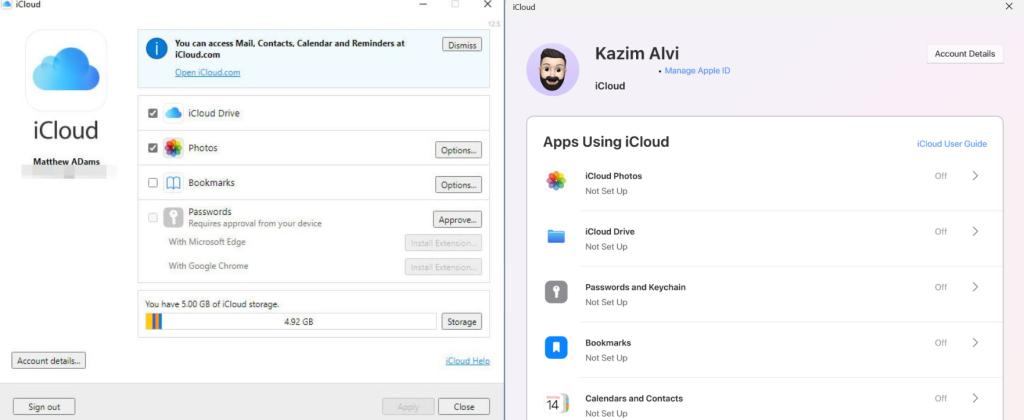The image size is (1024, 420).
Task: Click the Off status for Calendars and Contacts
Action: coord(940,398)
